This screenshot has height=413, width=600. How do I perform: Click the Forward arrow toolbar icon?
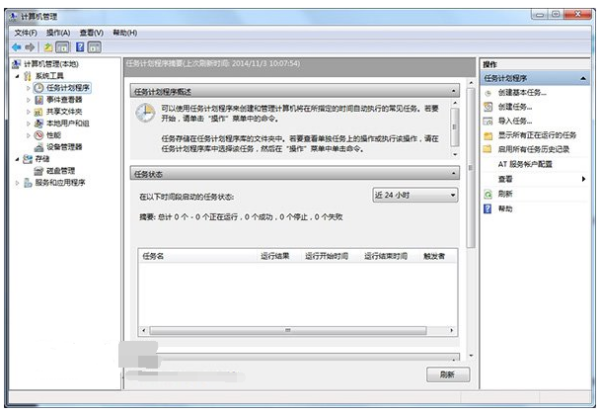pos(30,47)
